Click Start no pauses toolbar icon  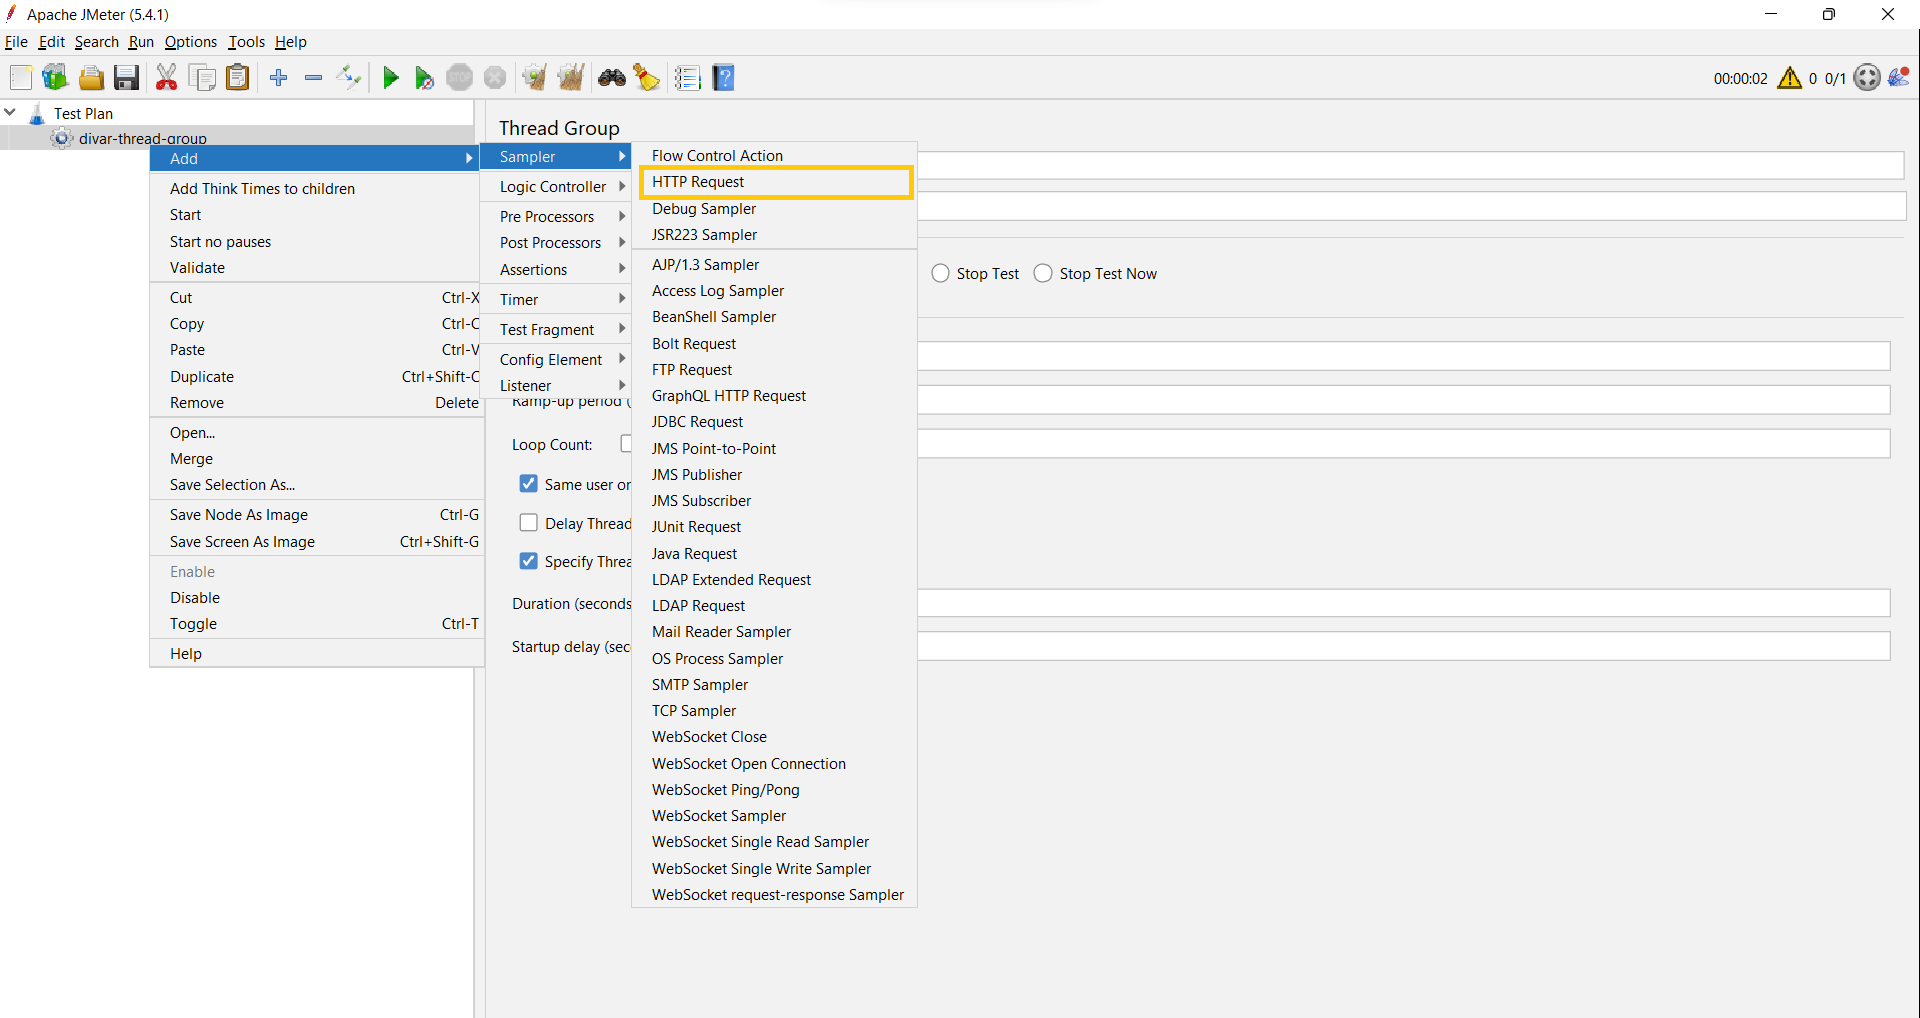(x=424, y=78)
